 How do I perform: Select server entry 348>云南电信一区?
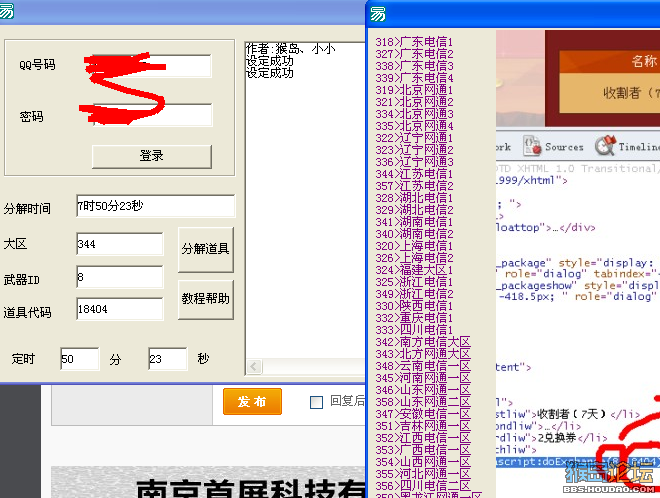(x=423, y=366)
